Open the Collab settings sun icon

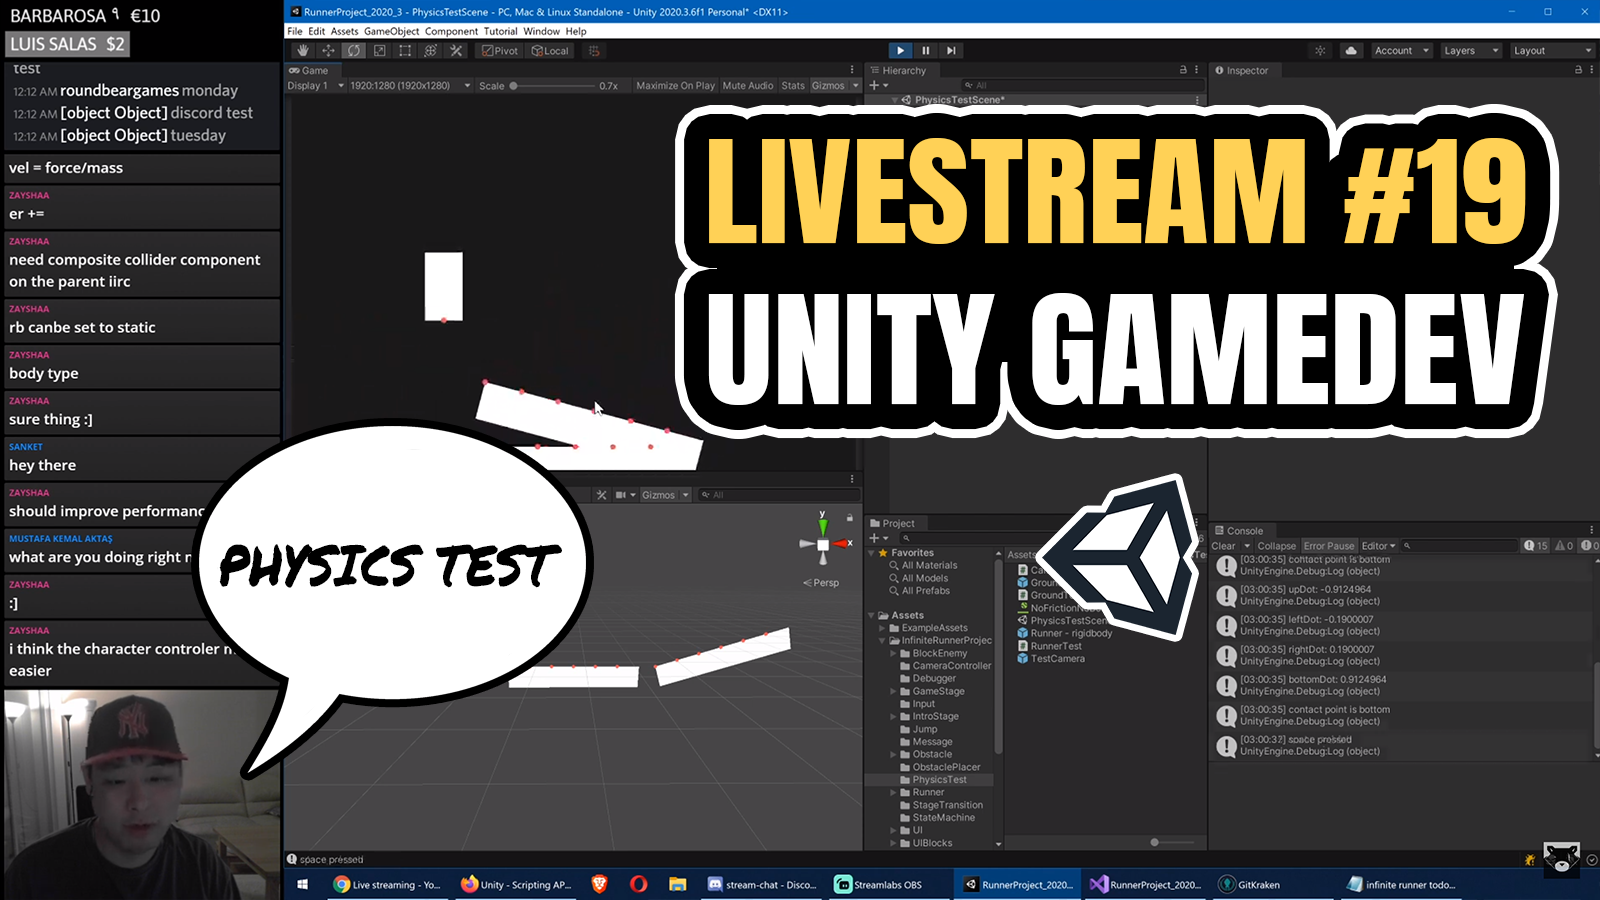click(1320, 51)
